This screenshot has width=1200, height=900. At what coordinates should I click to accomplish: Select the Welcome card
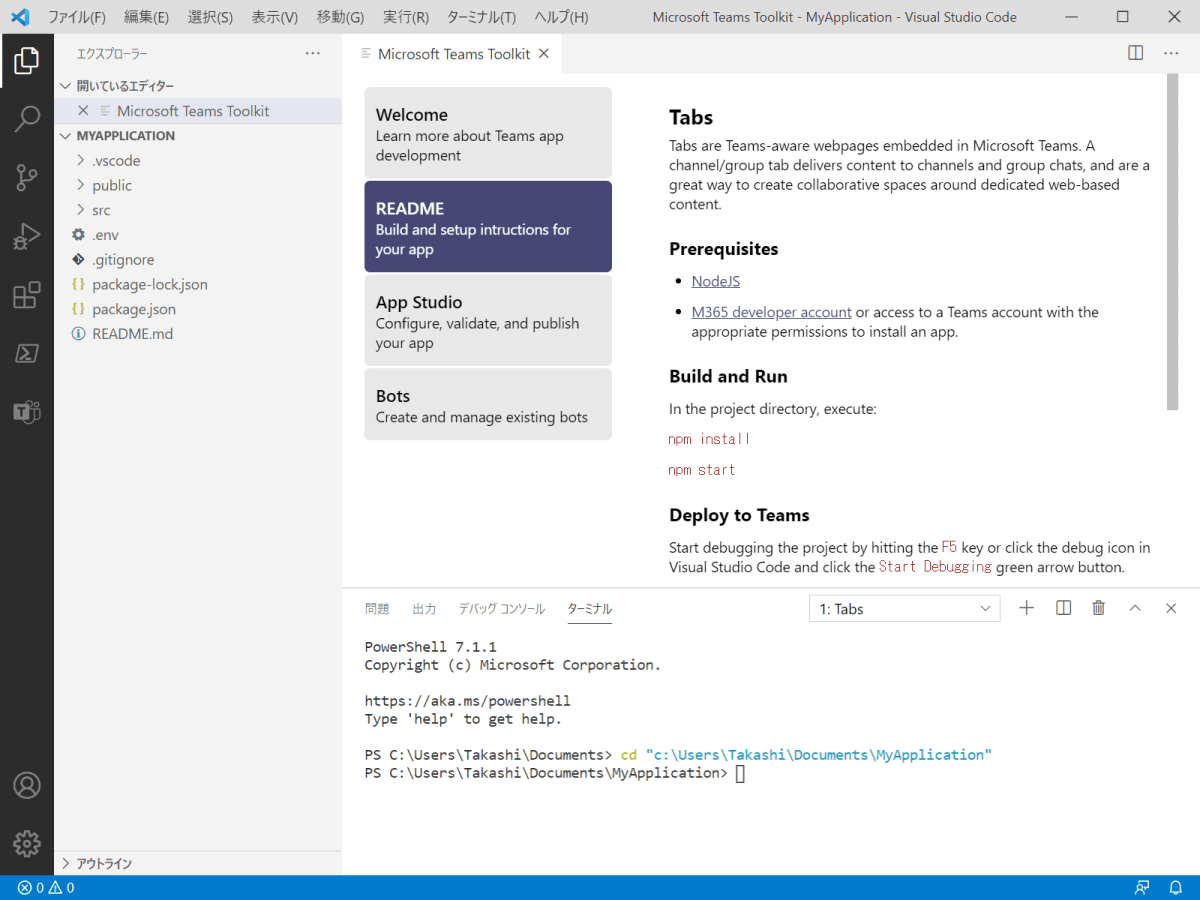point(488,133)
